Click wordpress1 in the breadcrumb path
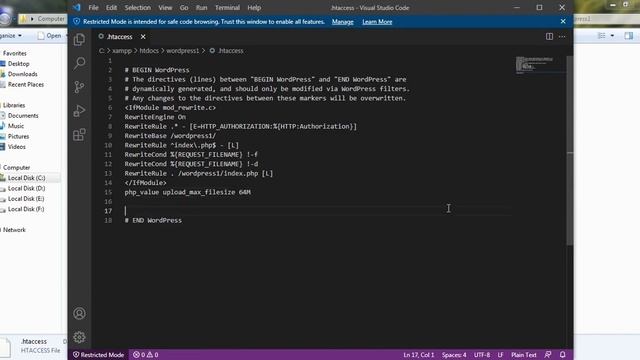Screen dimensions: 640x360 click(182, 51)
